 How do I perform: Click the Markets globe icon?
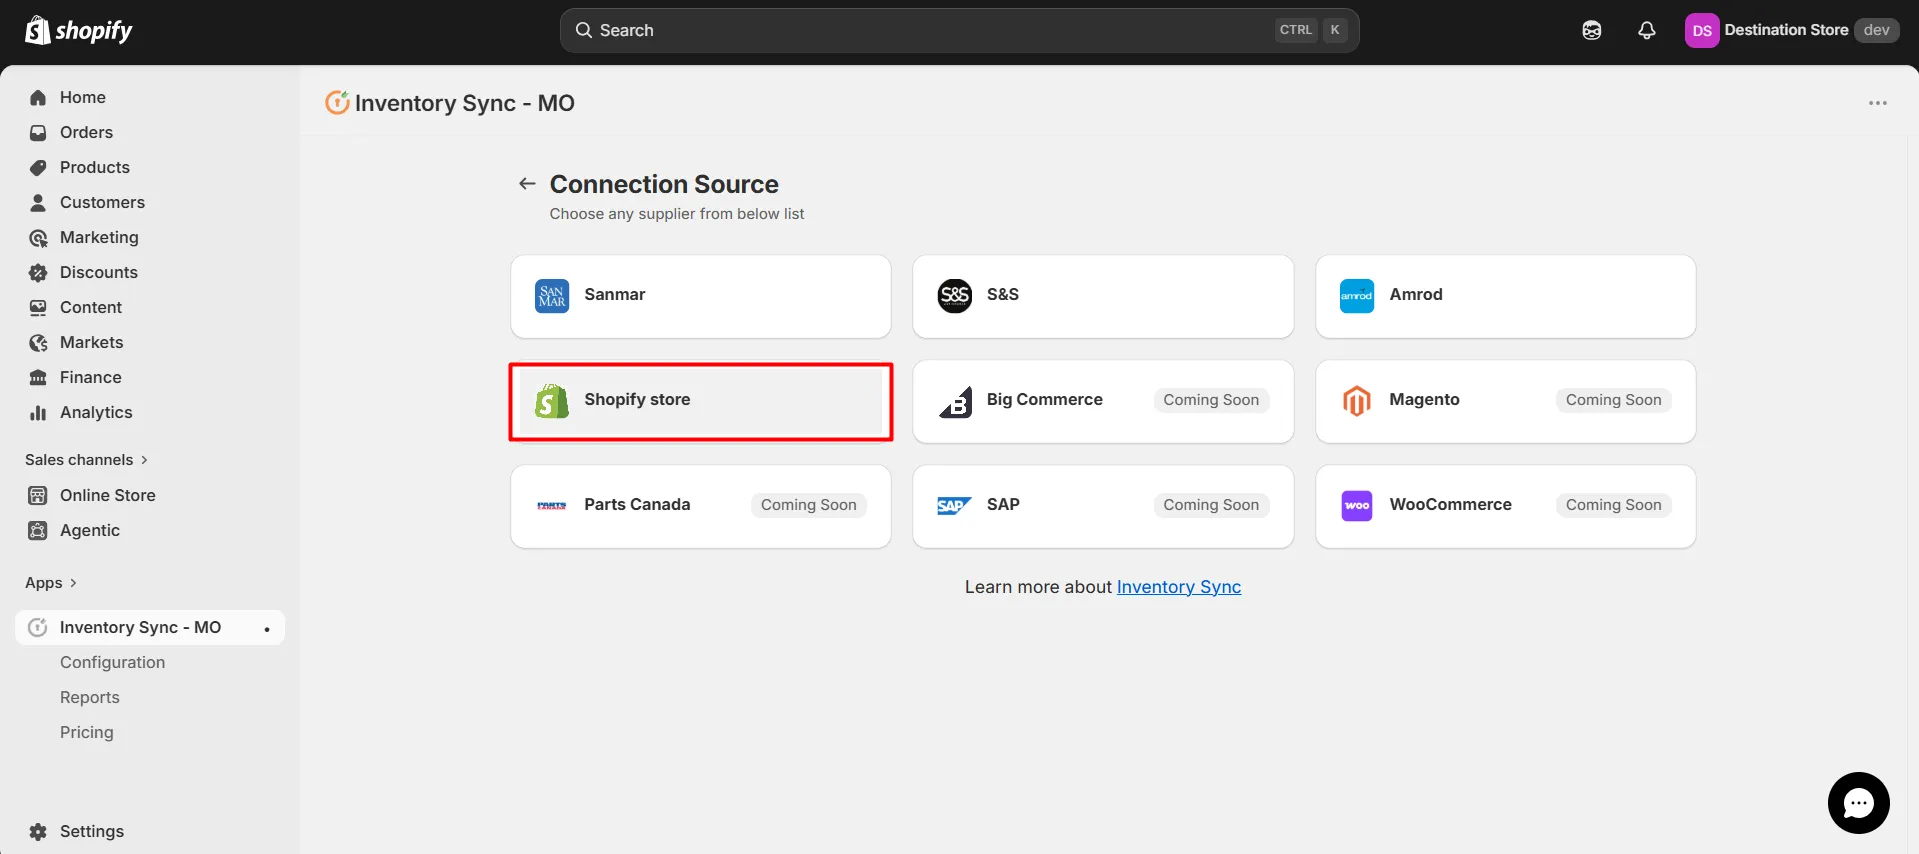tap(38, 342)
